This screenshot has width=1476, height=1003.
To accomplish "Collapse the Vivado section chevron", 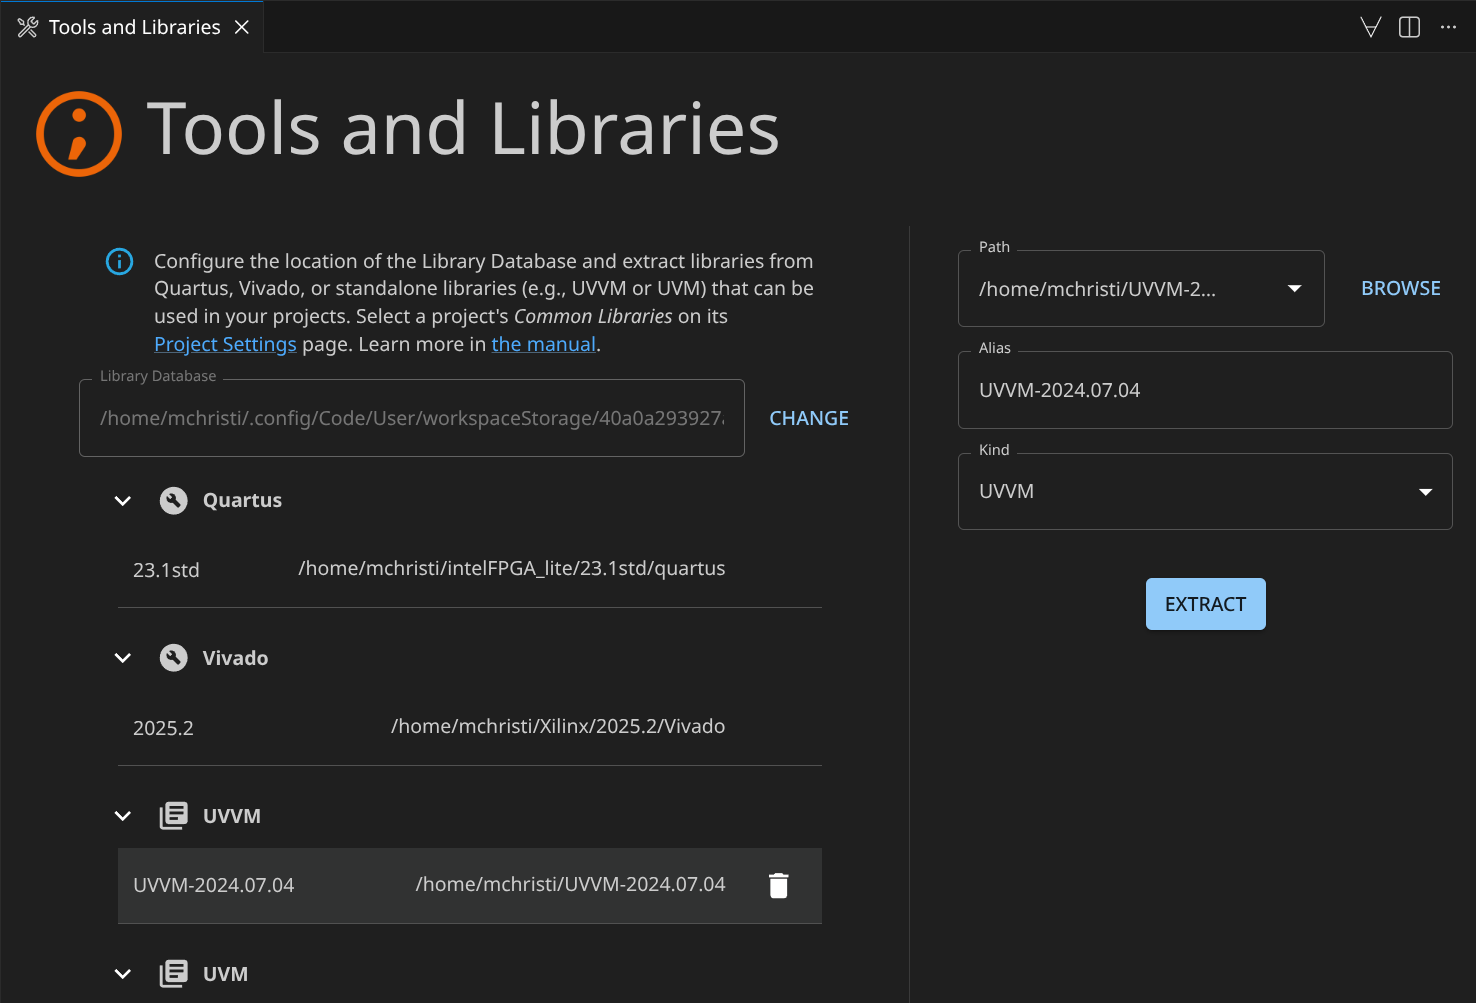I will (123, 658).
